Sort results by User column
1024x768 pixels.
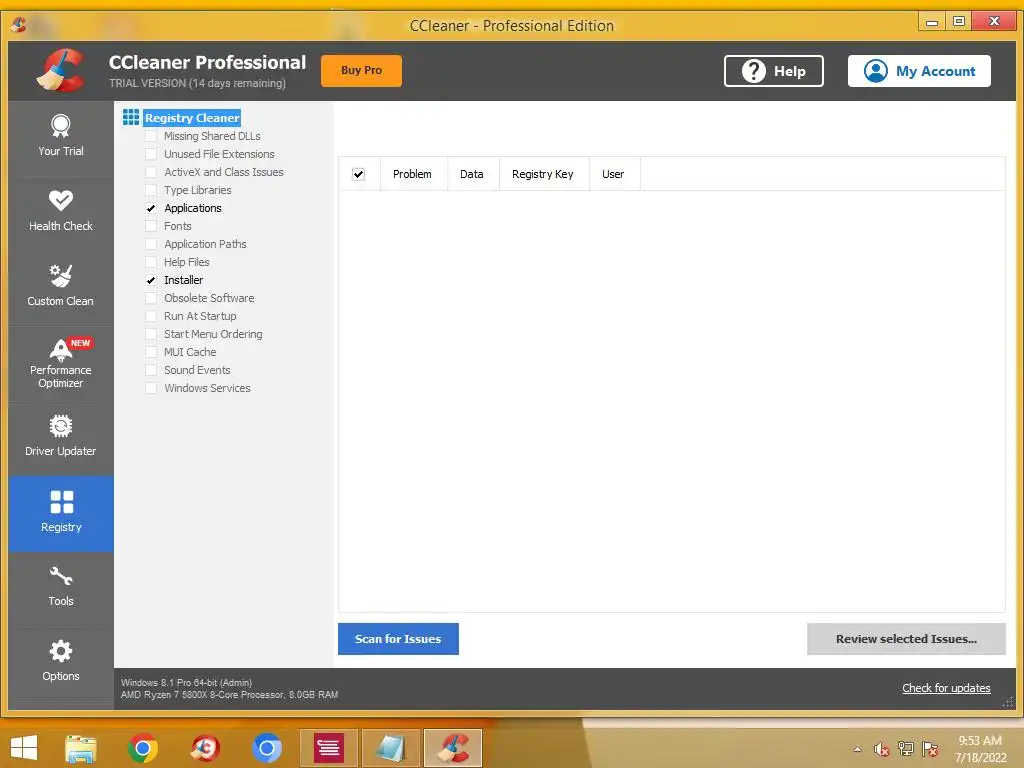coord(614,174)
